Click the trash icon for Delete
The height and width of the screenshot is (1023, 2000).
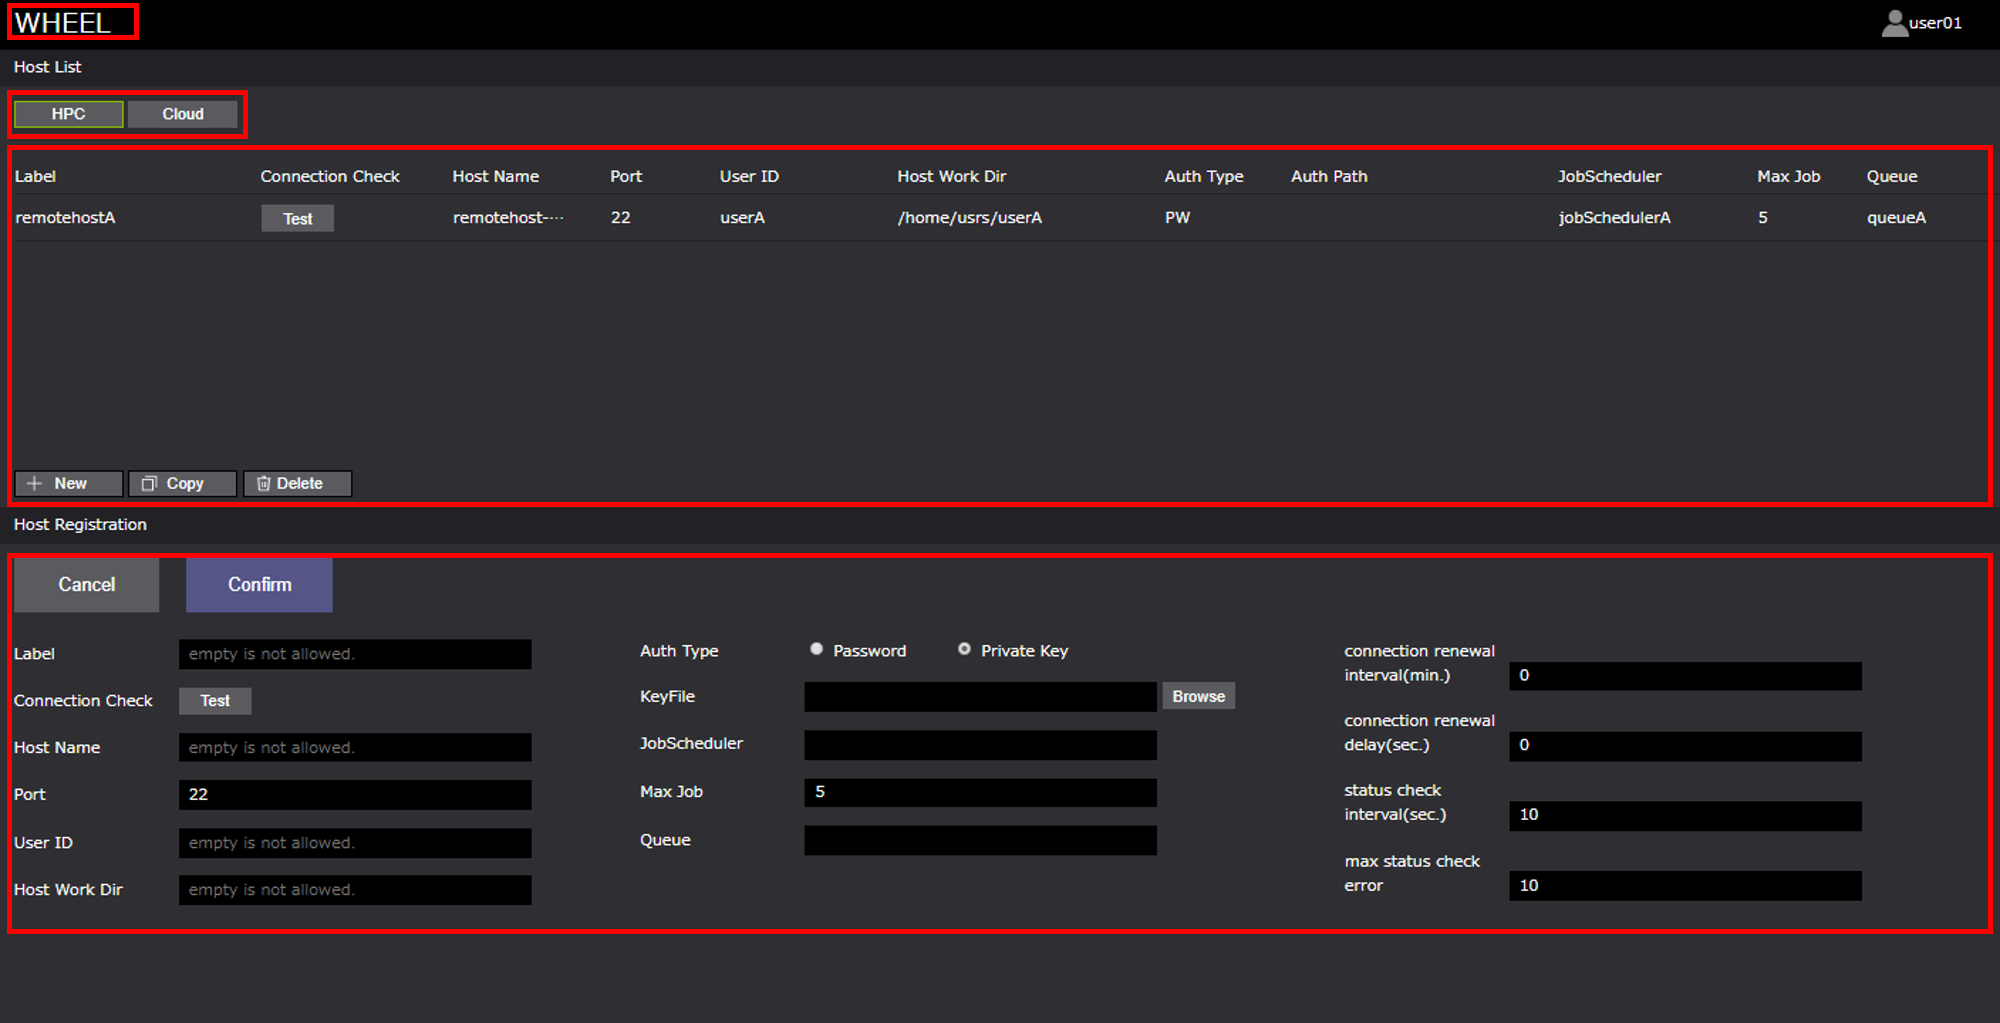click(x=264, y=484)
